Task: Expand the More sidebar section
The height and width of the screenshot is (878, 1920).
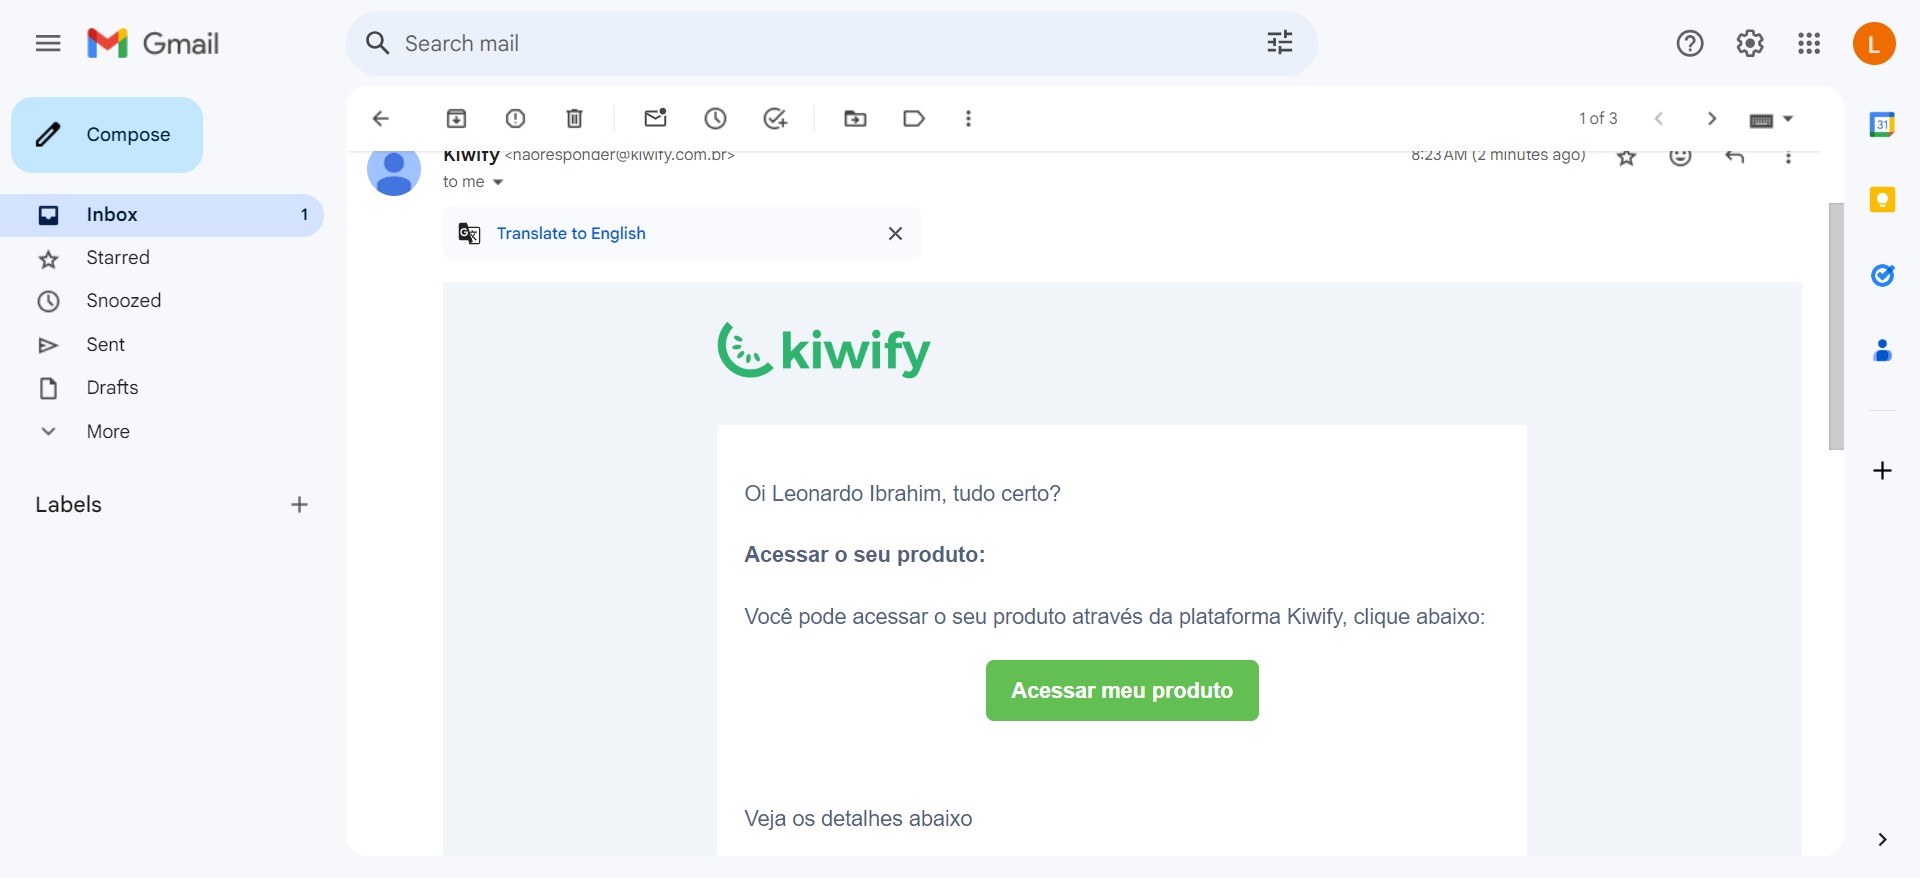Action: 107,432
